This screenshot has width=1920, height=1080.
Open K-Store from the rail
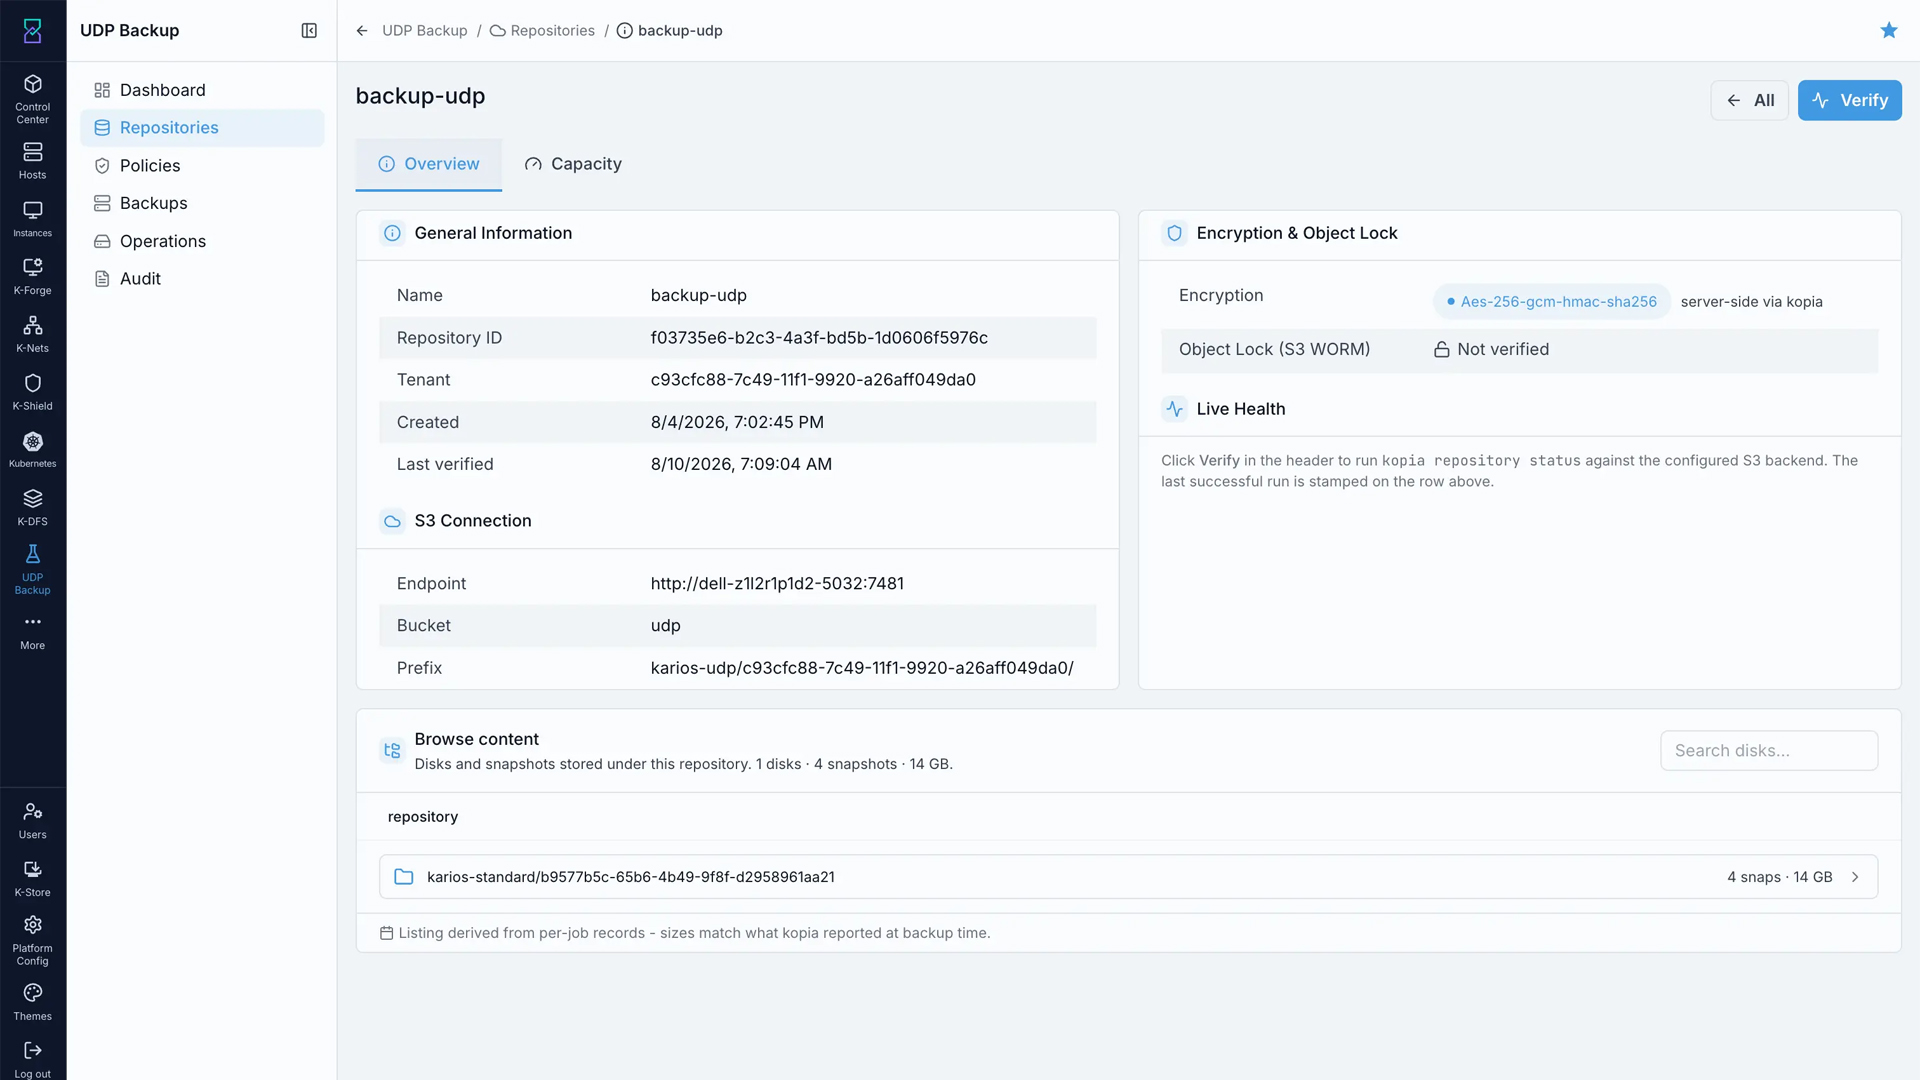click(33, 878)
